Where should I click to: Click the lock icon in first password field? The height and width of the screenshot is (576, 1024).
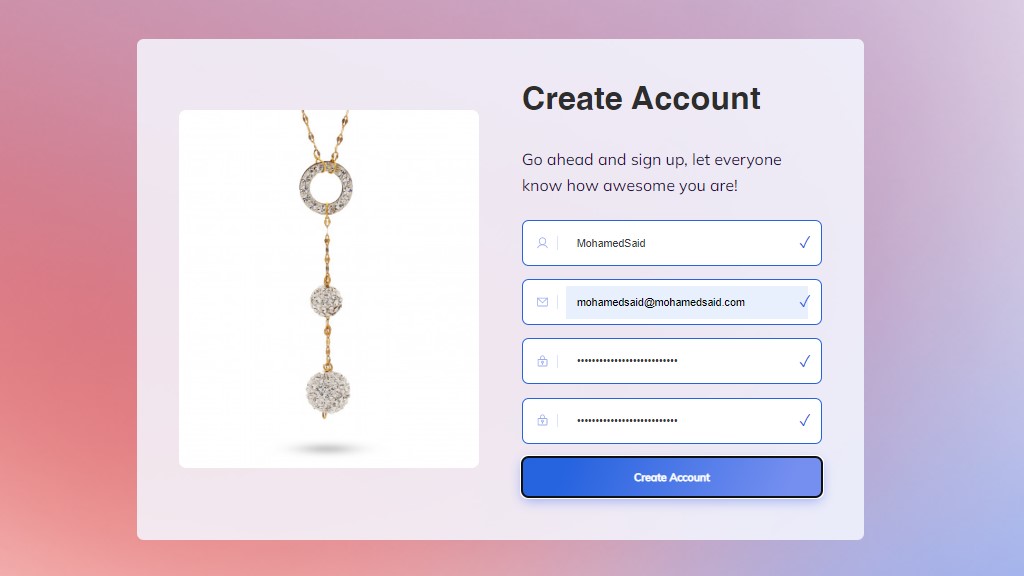(x=542, y=361)
